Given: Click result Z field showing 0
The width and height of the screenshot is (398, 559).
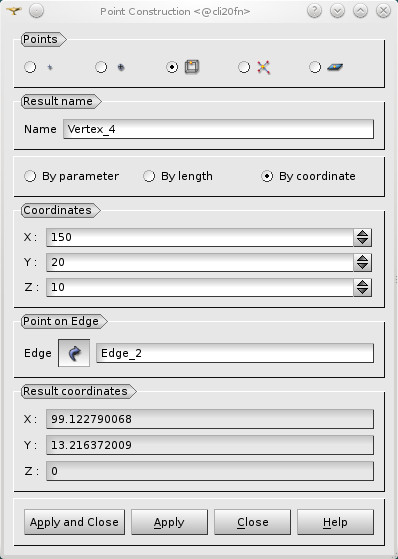Looking at the screenshot, I should (210, 471).
